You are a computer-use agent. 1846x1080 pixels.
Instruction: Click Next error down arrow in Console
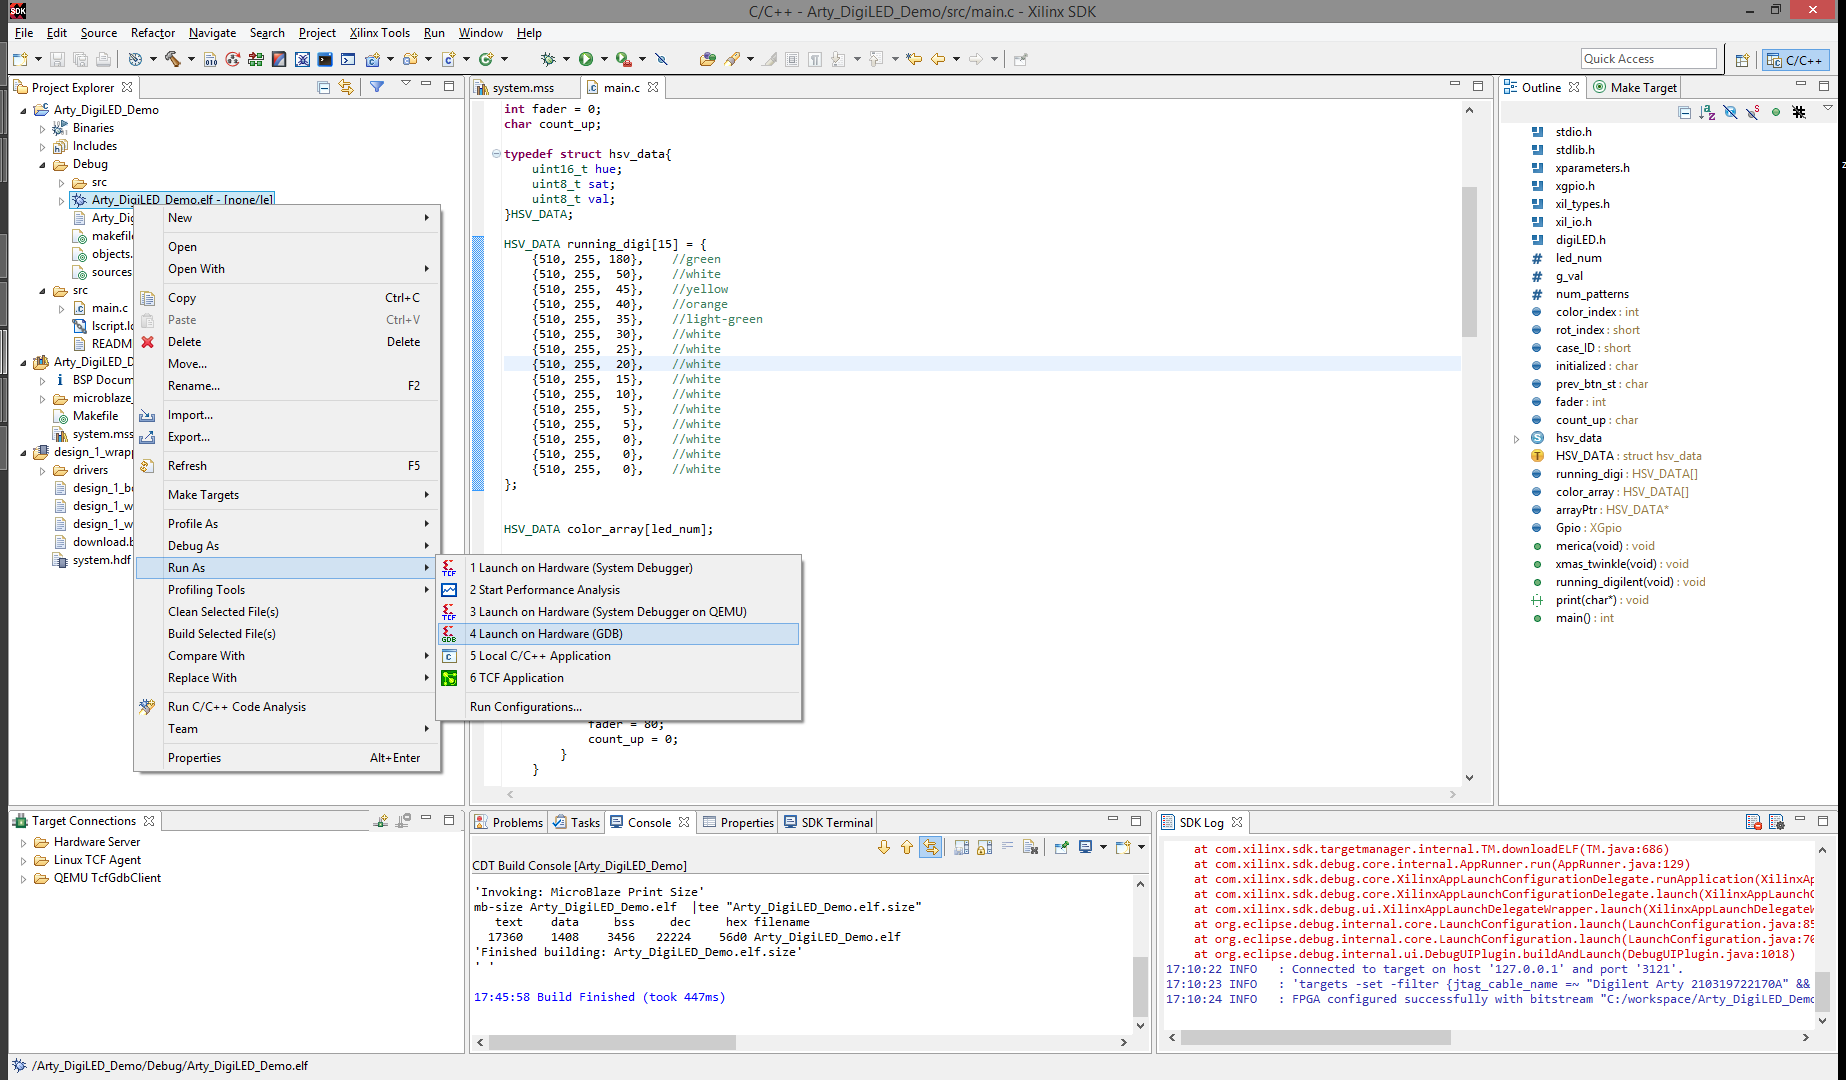click(884, 848)
